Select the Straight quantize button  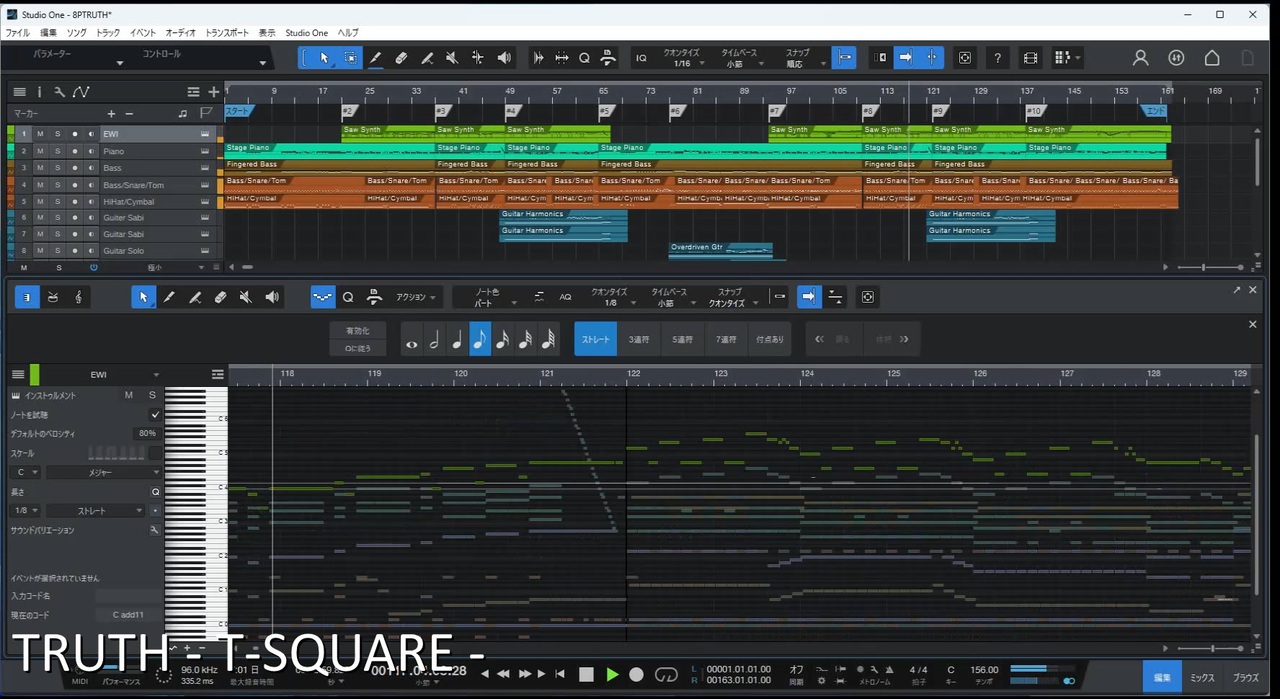tap(595, 340)
